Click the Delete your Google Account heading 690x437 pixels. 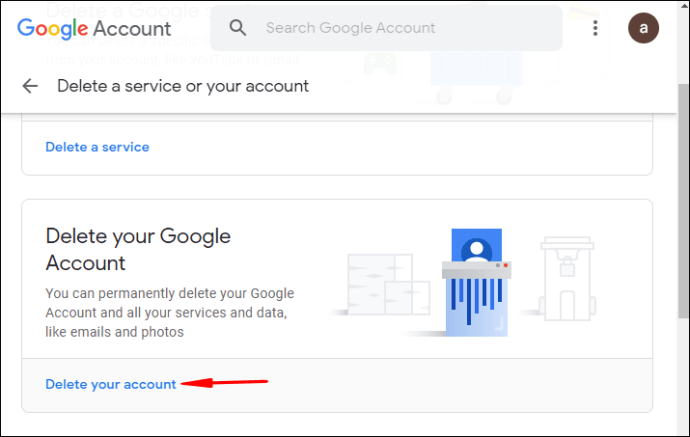[138, 249]
